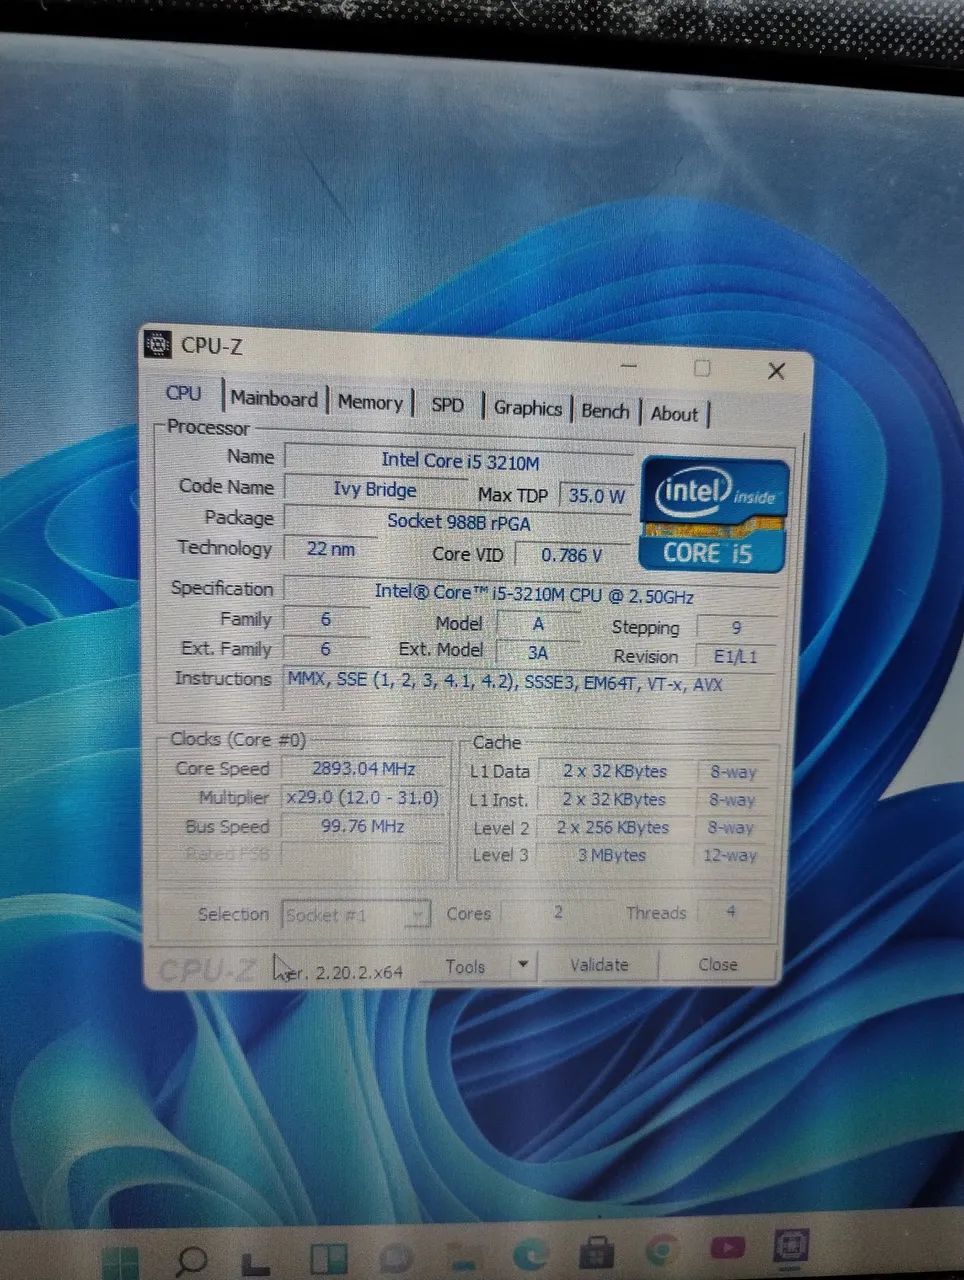This screenshot has width=964, height=1280.
Task: Click the Windows Start icon on the taskbar
Action: click(x=121, y=1263)
